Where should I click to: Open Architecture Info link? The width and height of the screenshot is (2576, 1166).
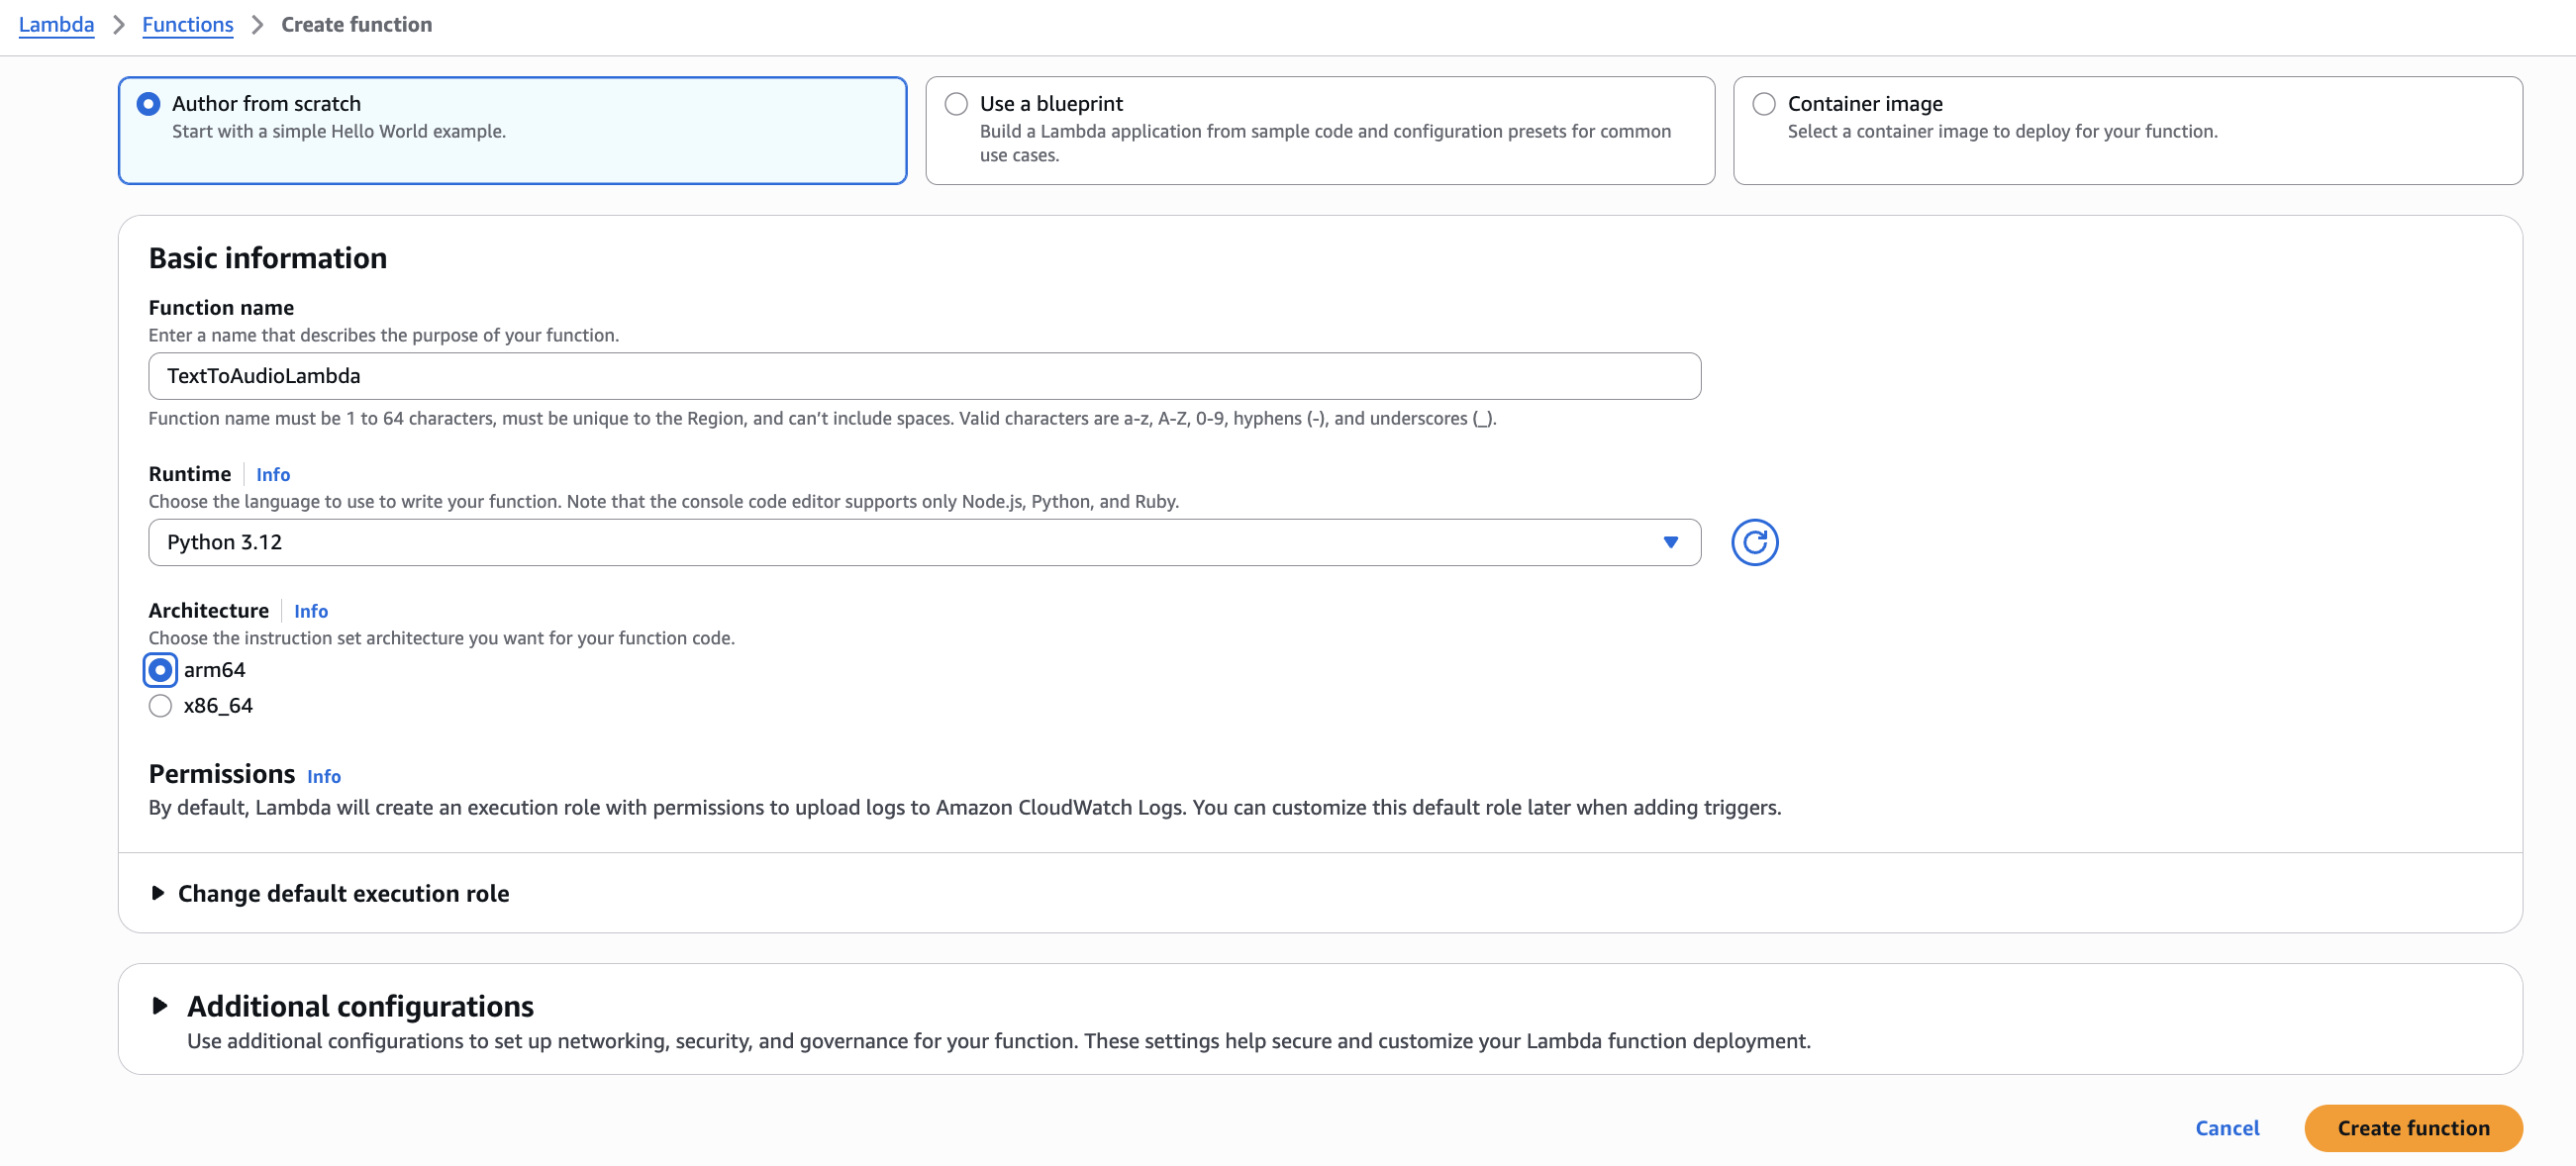tap(311, 611)
